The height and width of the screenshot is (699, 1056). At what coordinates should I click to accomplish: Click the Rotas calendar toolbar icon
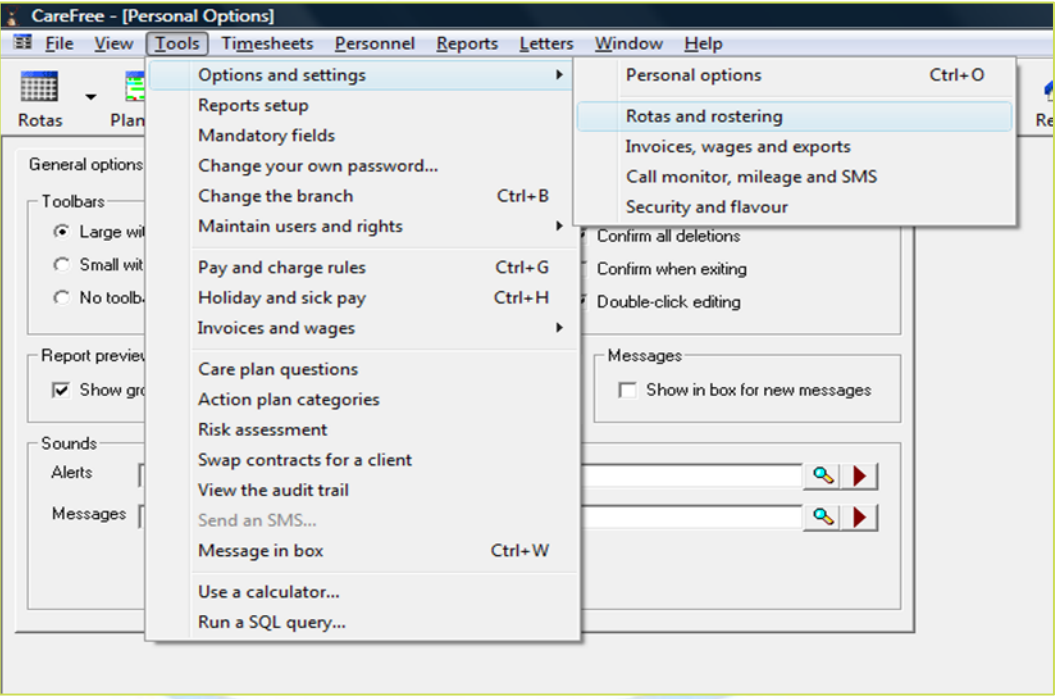[39, 87]
